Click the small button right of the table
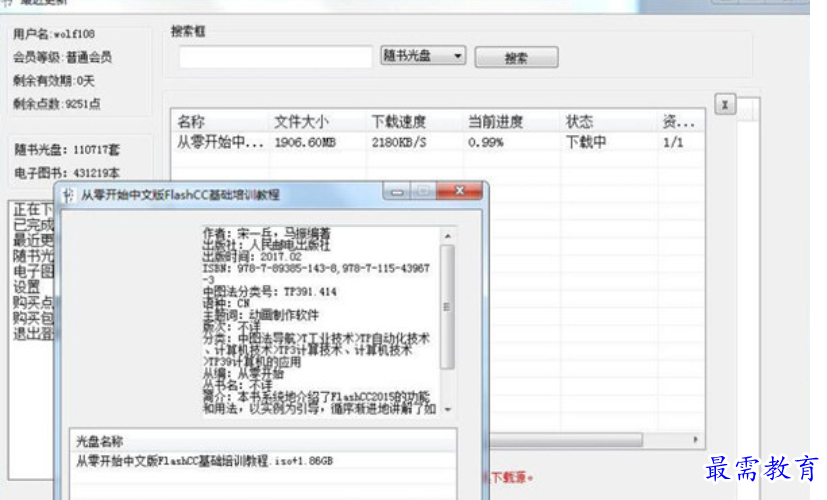827x500 pixels. point(725,104)
